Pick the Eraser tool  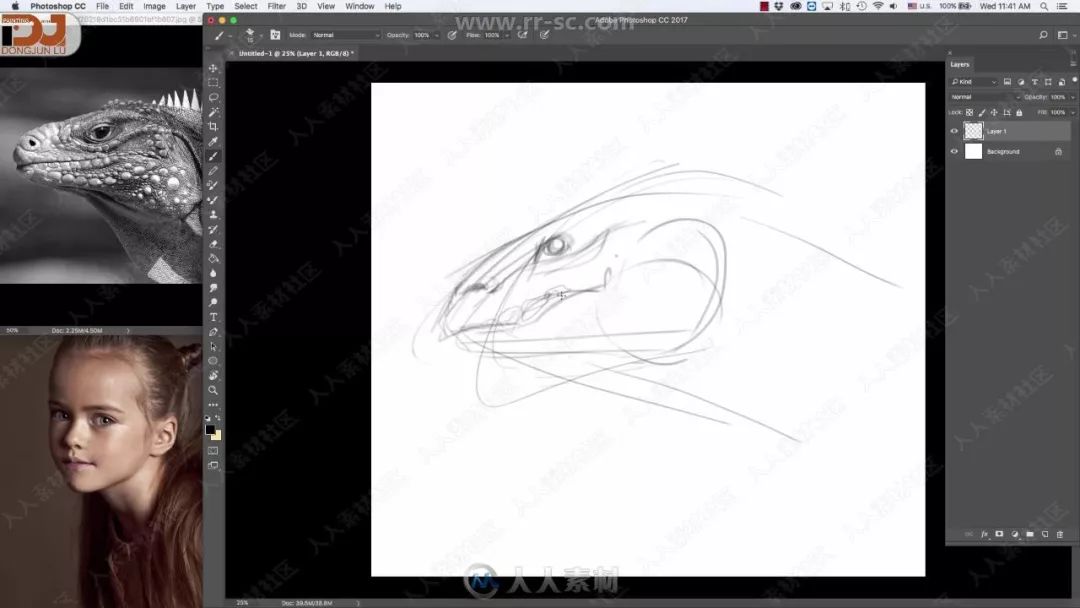coord(214,244)
